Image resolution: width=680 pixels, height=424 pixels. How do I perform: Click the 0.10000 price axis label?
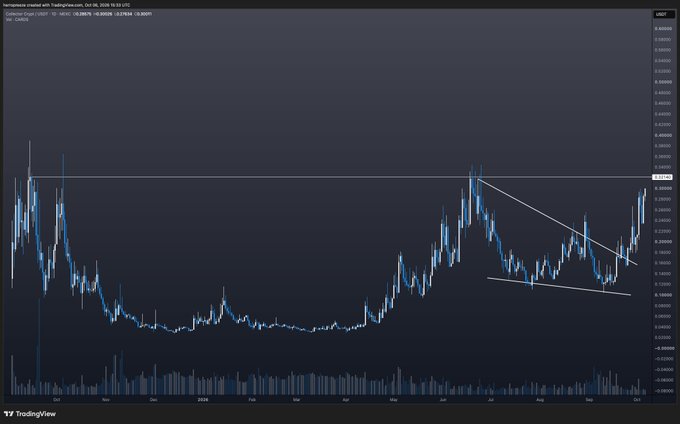coord(663,295)
